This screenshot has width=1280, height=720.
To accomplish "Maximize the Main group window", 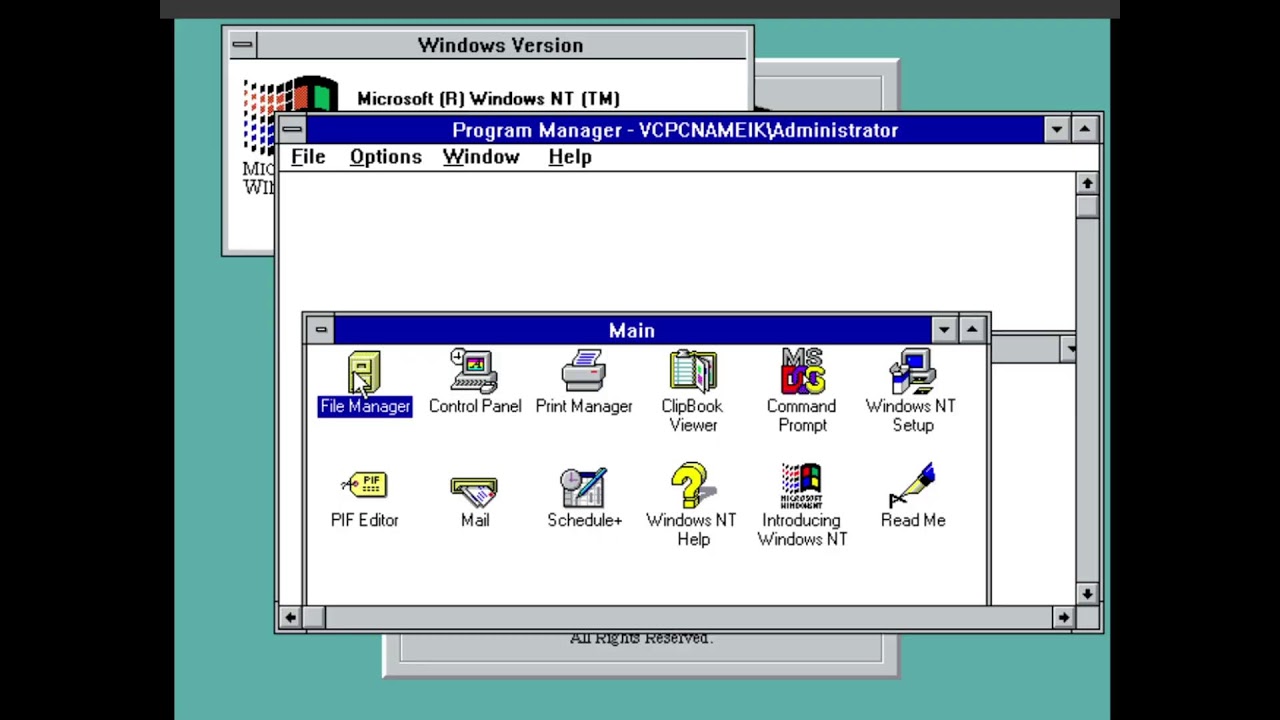I will (972, 330).
